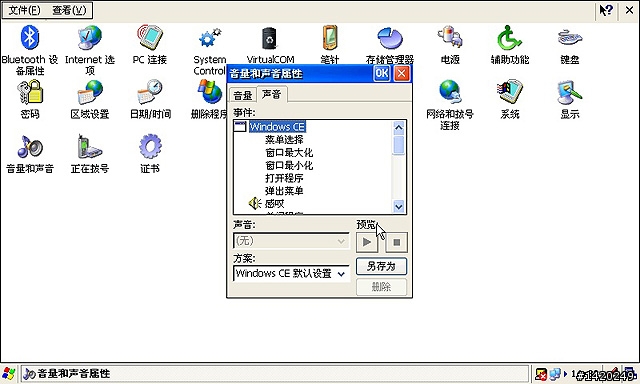Viewport: 640px width, 384px height.
Task: Open Bluetooth device properties icon
Action: pos(30,38)
